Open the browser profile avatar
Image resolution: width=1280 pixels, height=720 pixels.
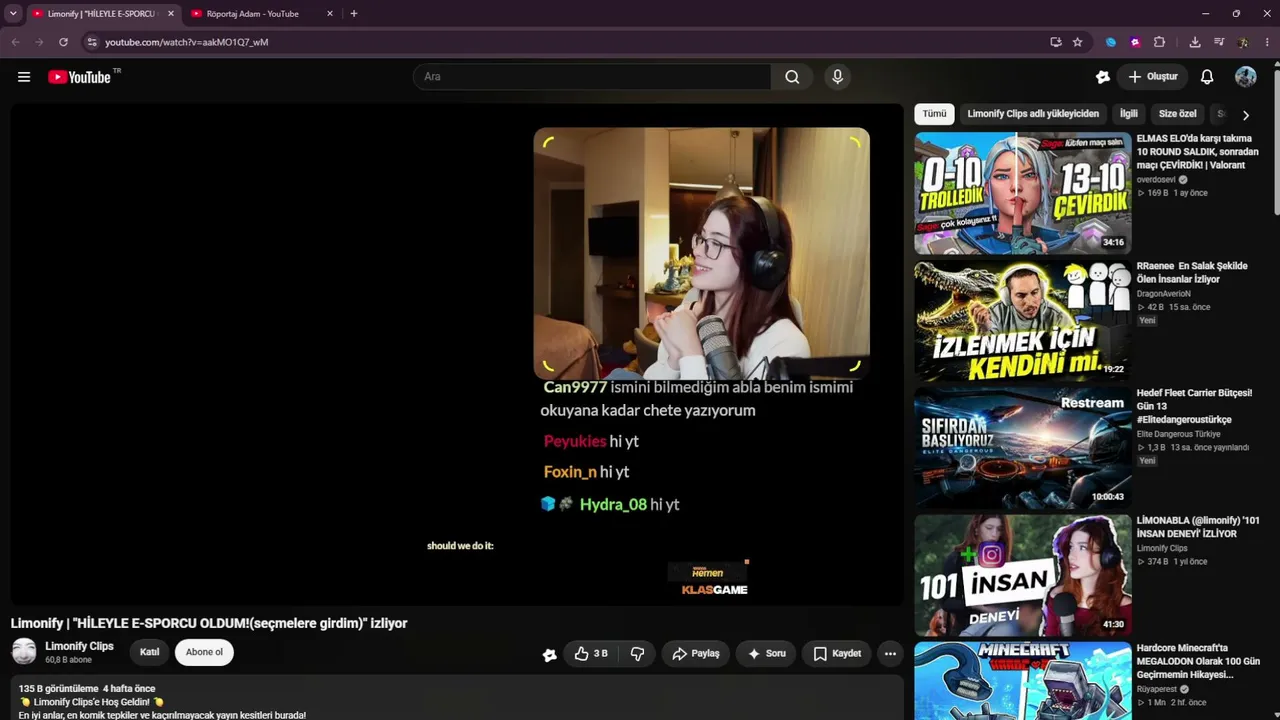click(x=1243, y=42)
